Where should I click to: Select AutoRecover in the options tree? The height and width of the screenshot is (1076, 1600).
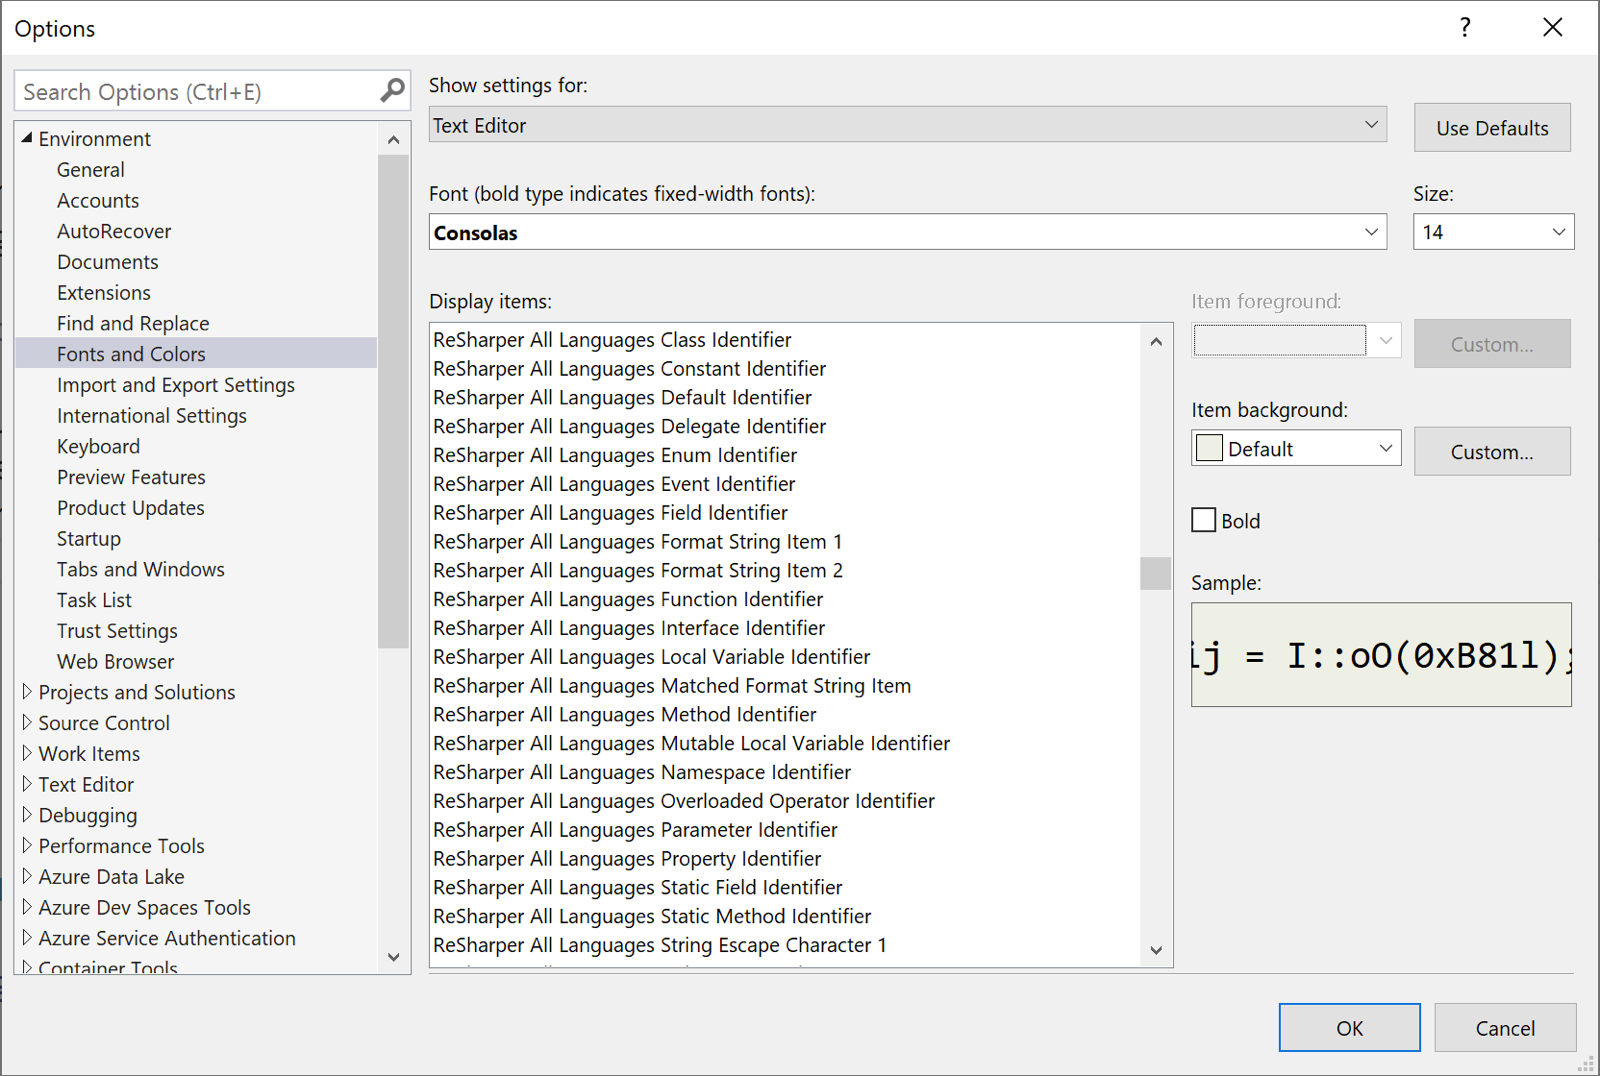(x=114, y=231)
